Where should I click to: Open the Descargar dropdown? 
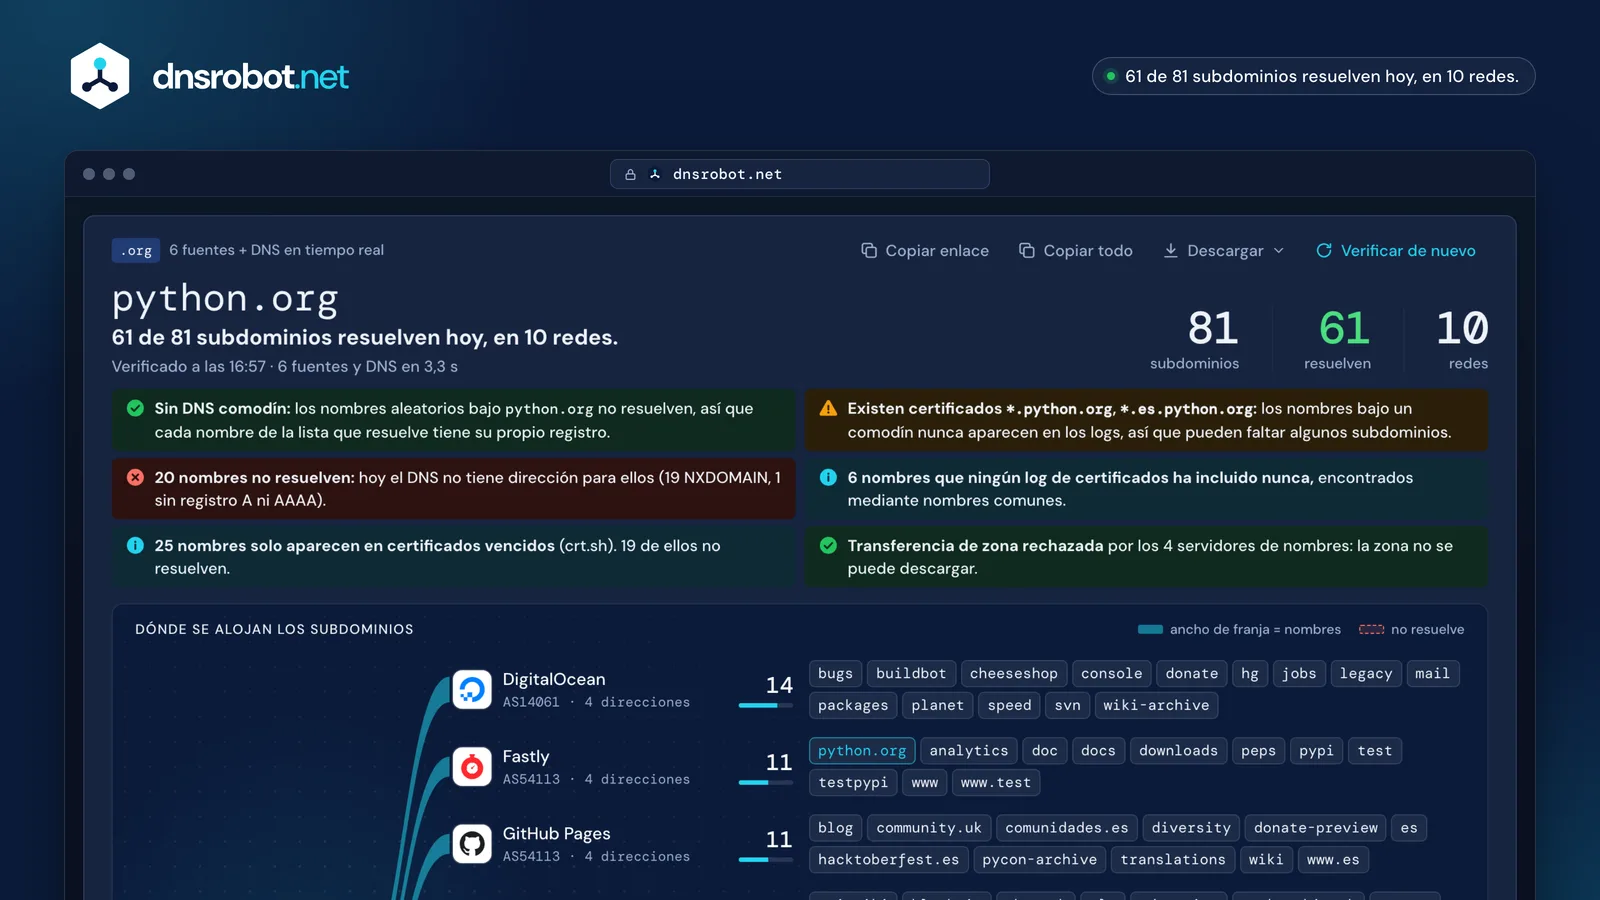tap(1224, 251)
